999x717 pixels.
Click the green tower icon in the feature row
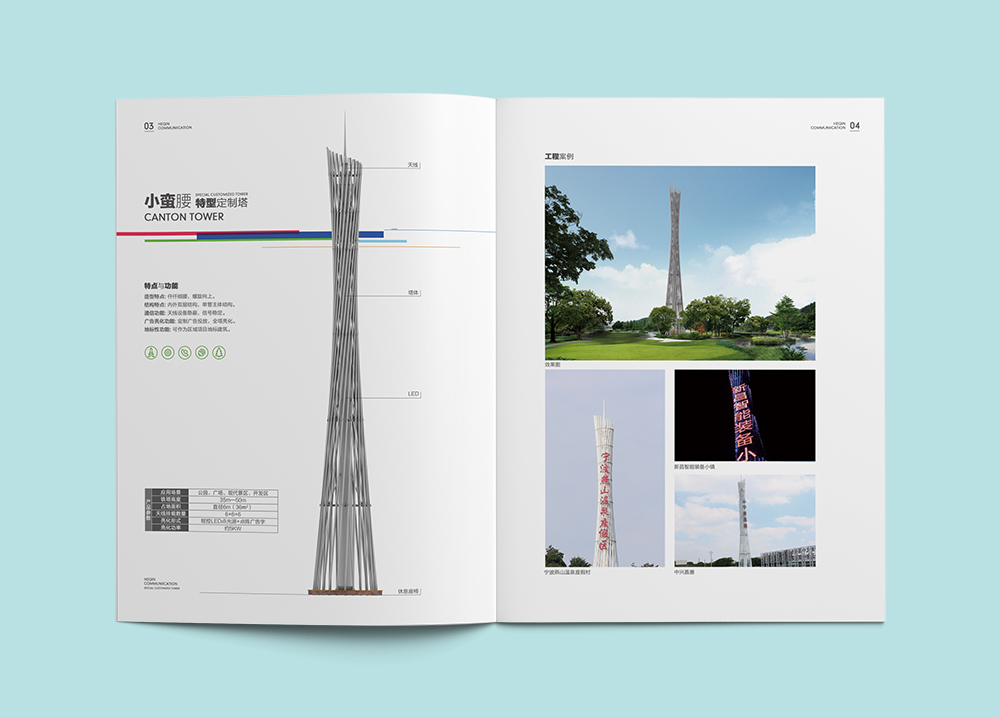pos(151,352)
